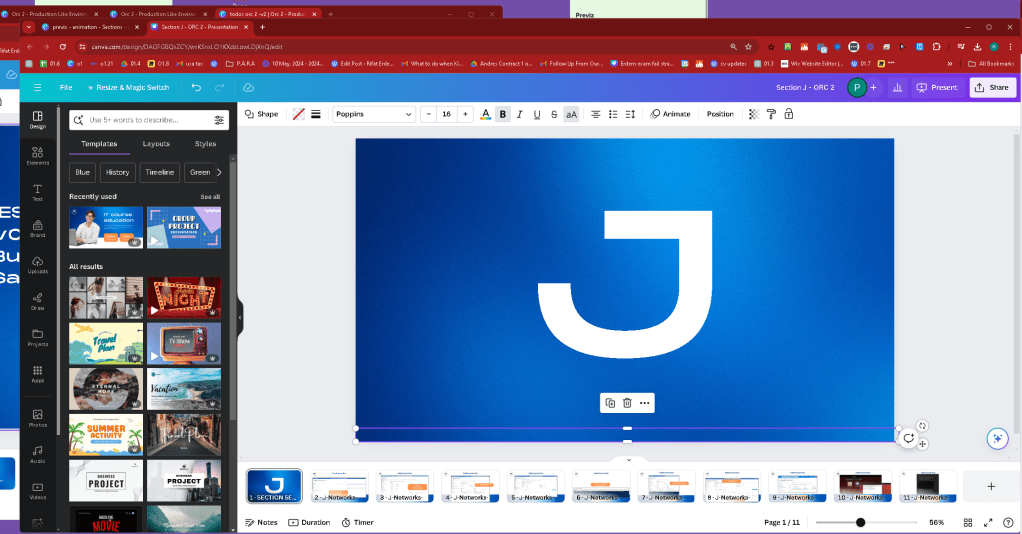Open the Photos panel in sidebar

coord(38,418)
